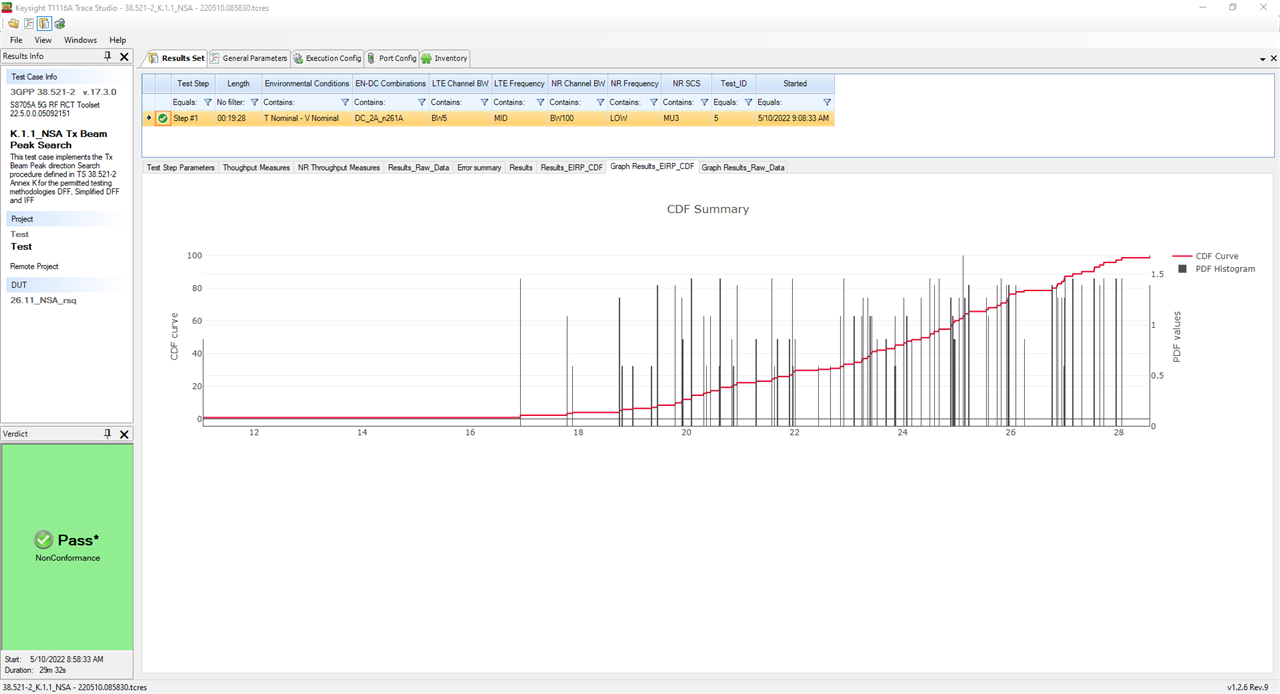Click the fourth toolbar icon with gear
This screenshot has height=694, width=1280.
[60, 23]
